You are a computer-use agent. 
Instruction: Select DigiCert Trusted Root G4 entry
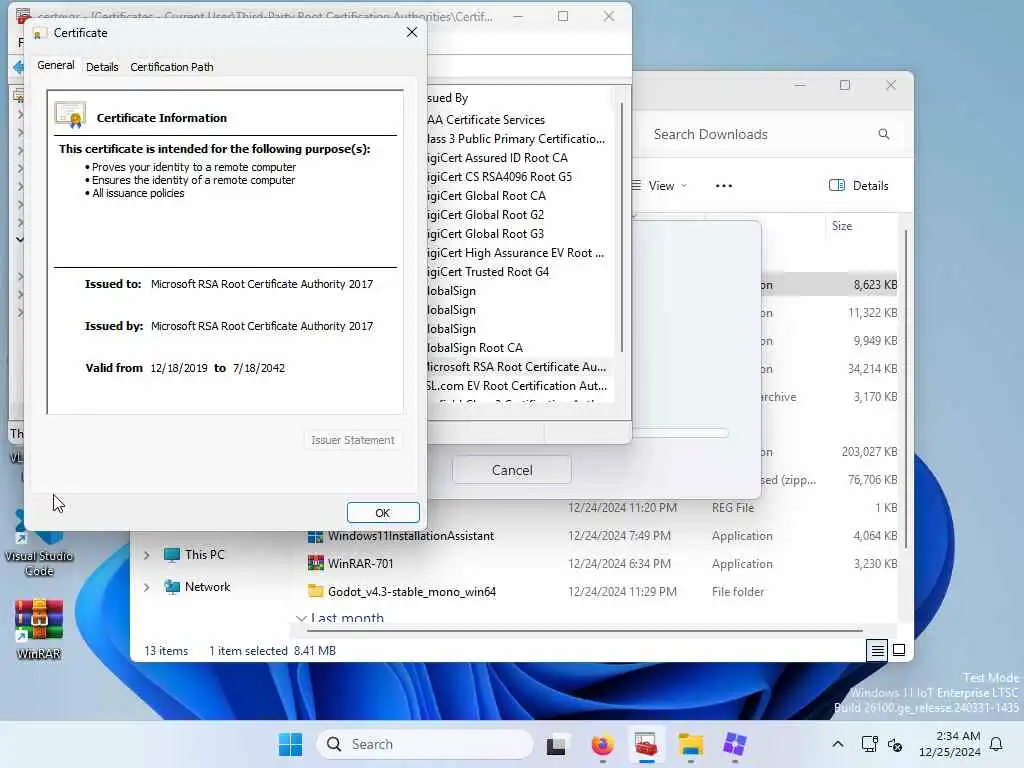(x=488, y=272)
